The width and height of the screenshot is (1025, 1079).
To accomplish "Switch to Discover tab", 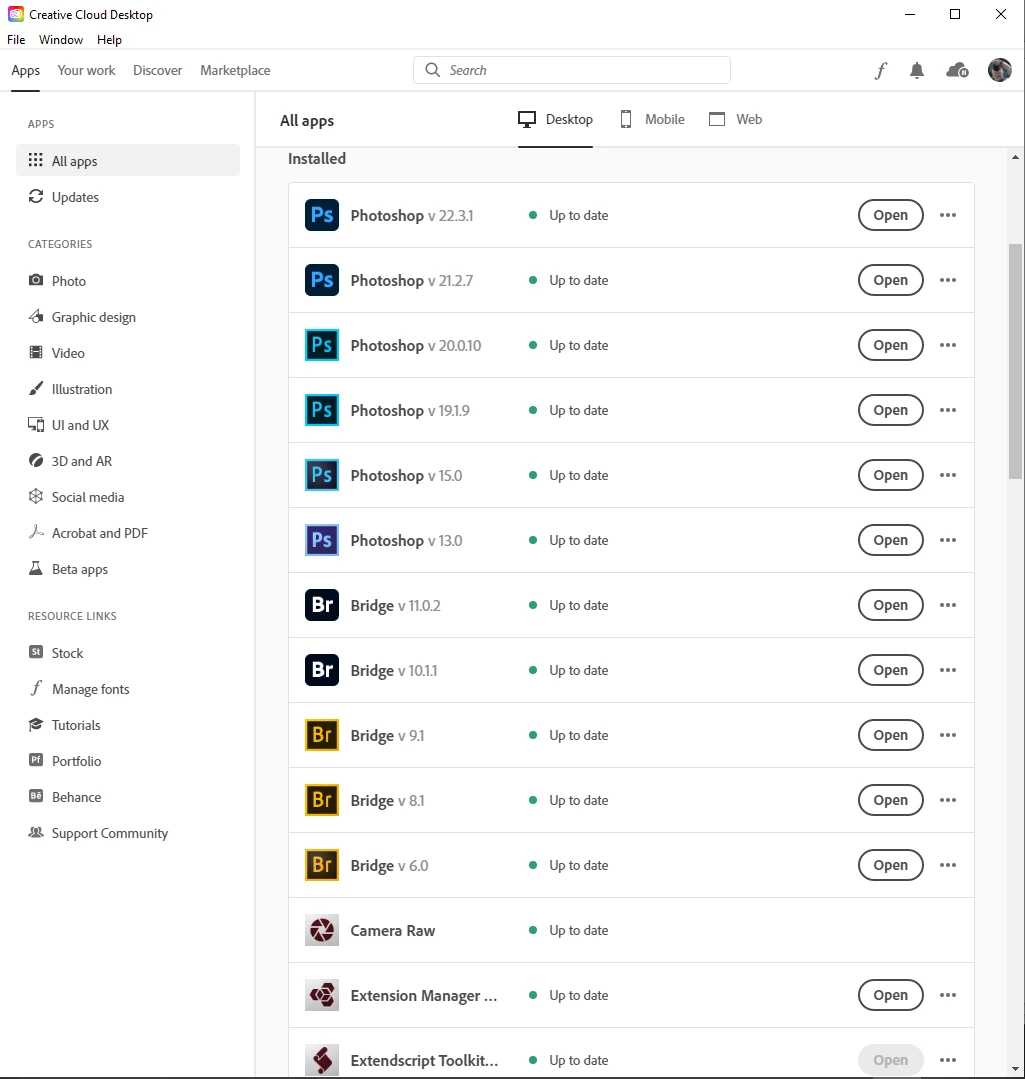I will [x=158, y=70].
